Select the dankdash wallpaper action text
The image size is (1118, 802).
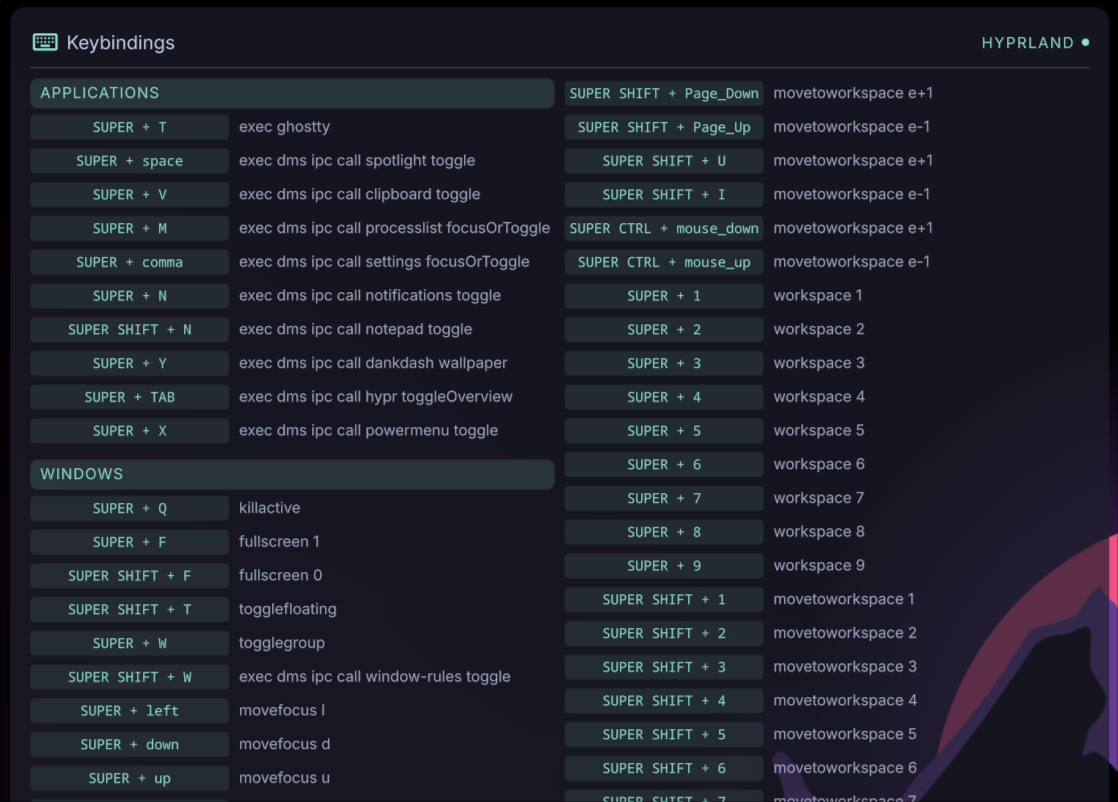pyautogui.click(x=373, y=363)
